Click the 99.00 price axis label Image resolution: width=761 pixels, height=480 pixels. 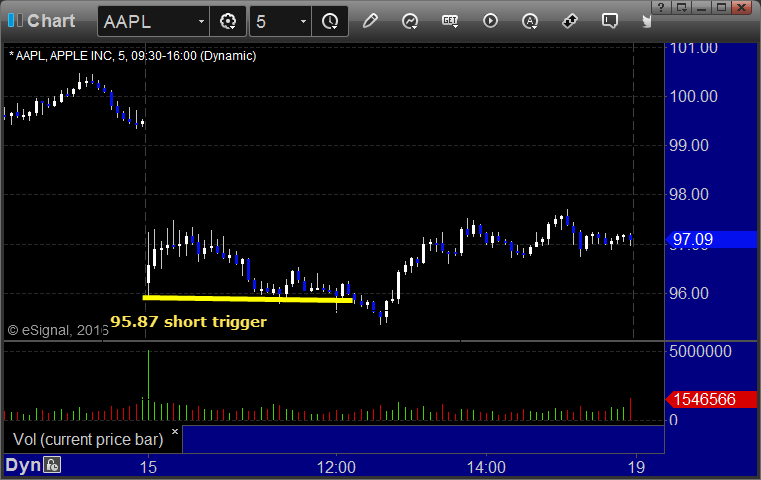(x=689, y=145)
